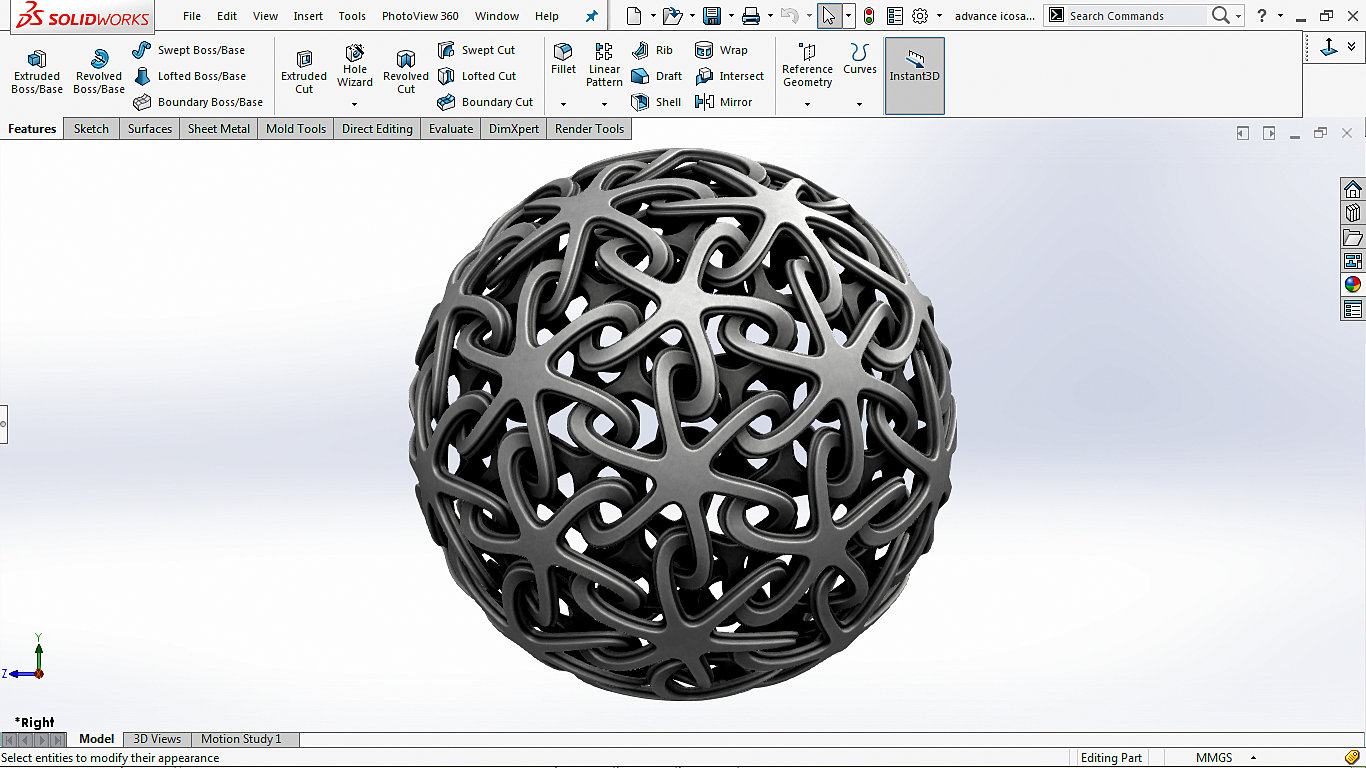Expand the Hole Wizard dropdown arrow
This screenshot has height=768, width=1366.
coord(354,104)
